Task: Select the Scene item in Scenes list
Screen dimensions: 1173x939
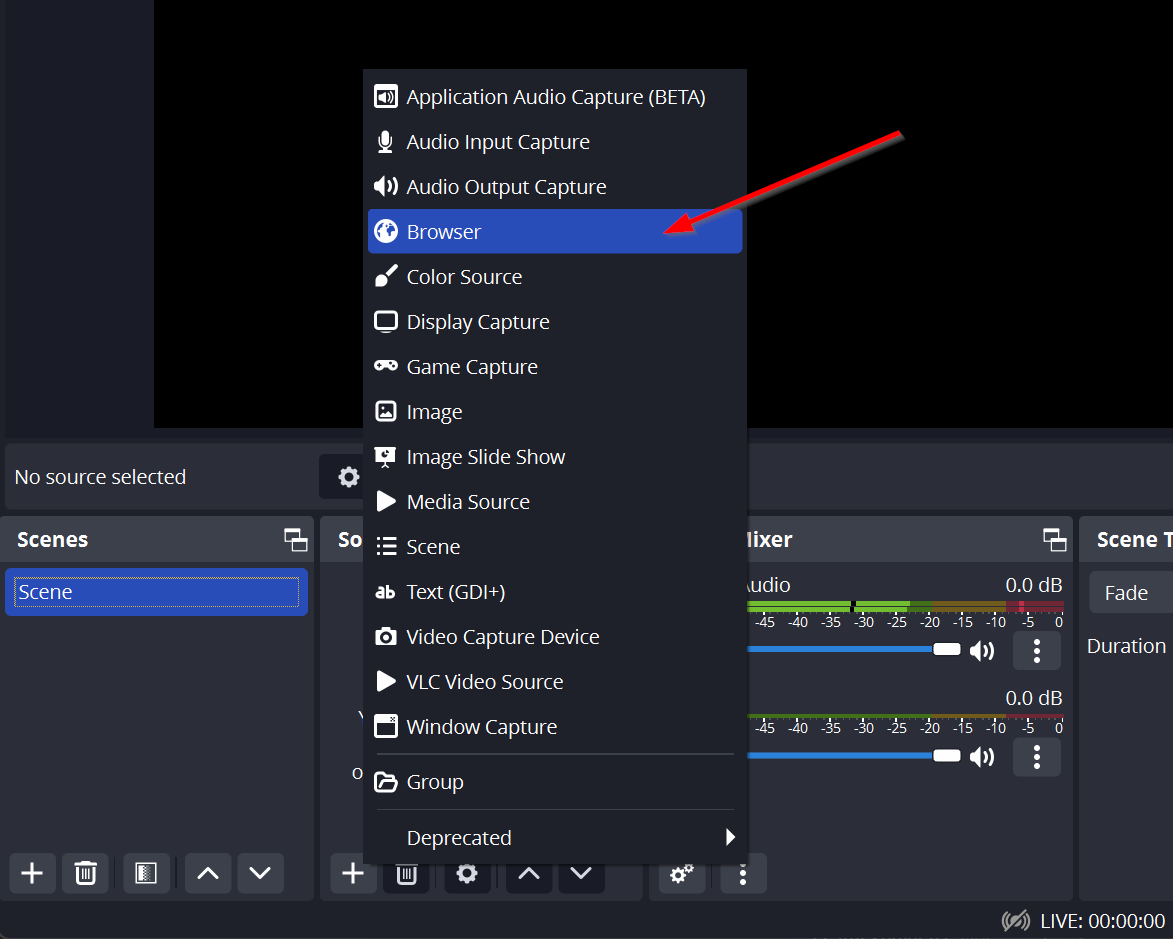Action: click(x=156, y=592)
